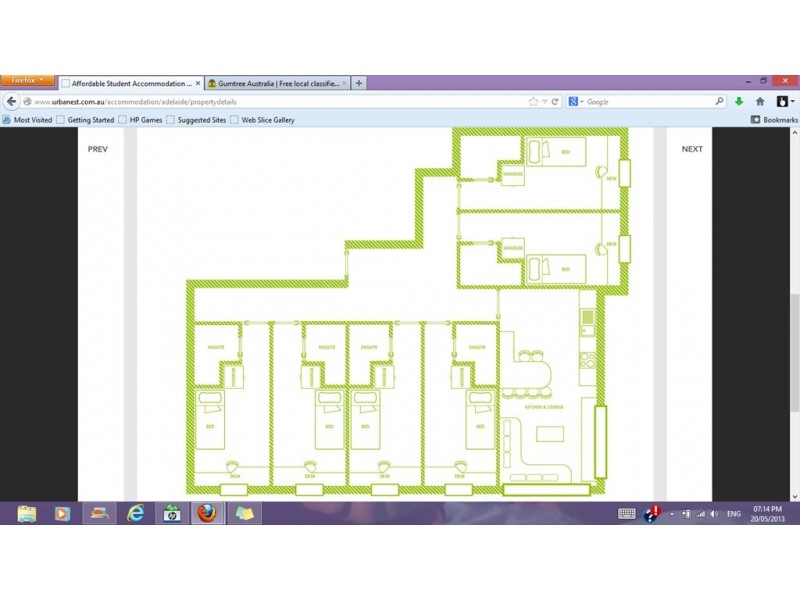Launch Internet Explorer from the taskbar
Screen dimensions: 800x600
[x=135, y=513]
